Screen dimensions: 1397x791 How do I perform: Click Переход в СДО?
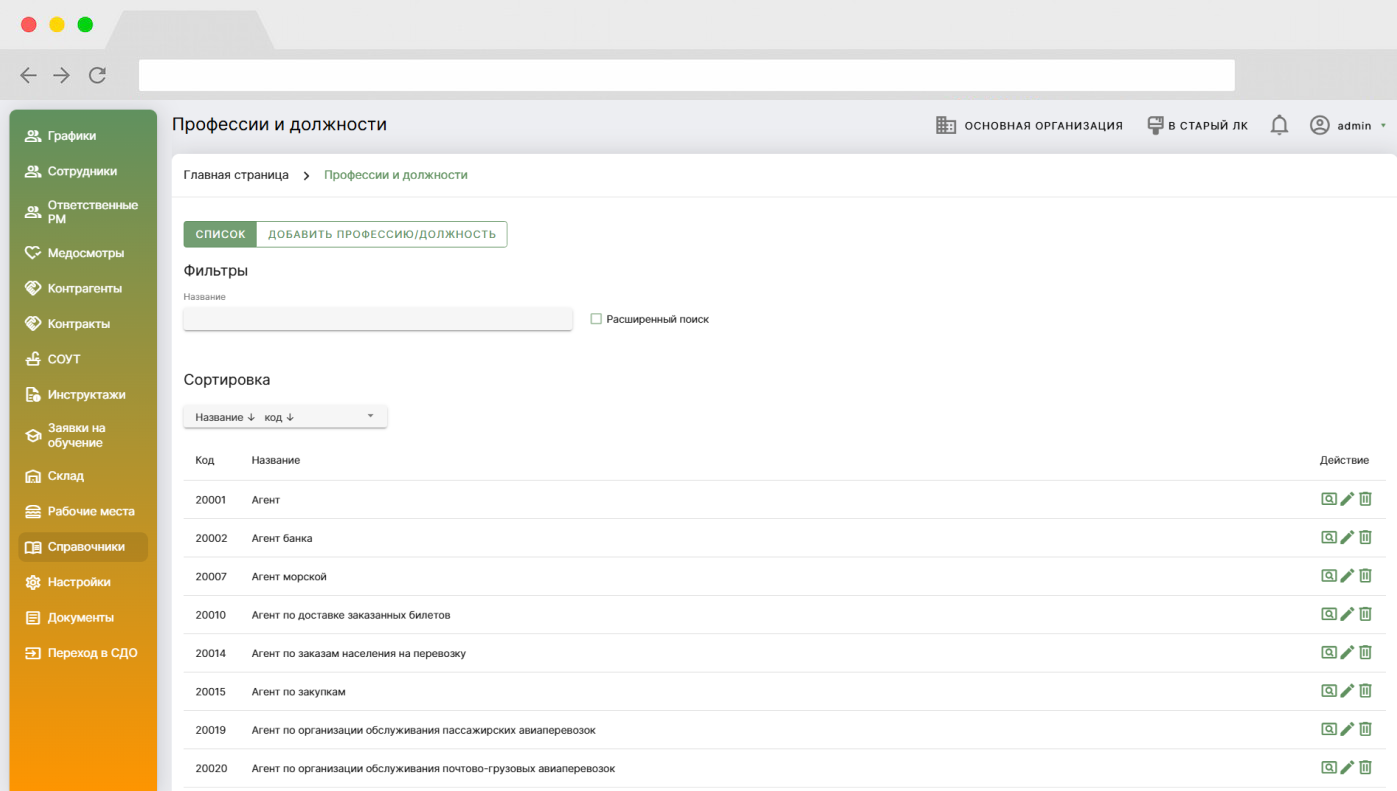(83, 653)
